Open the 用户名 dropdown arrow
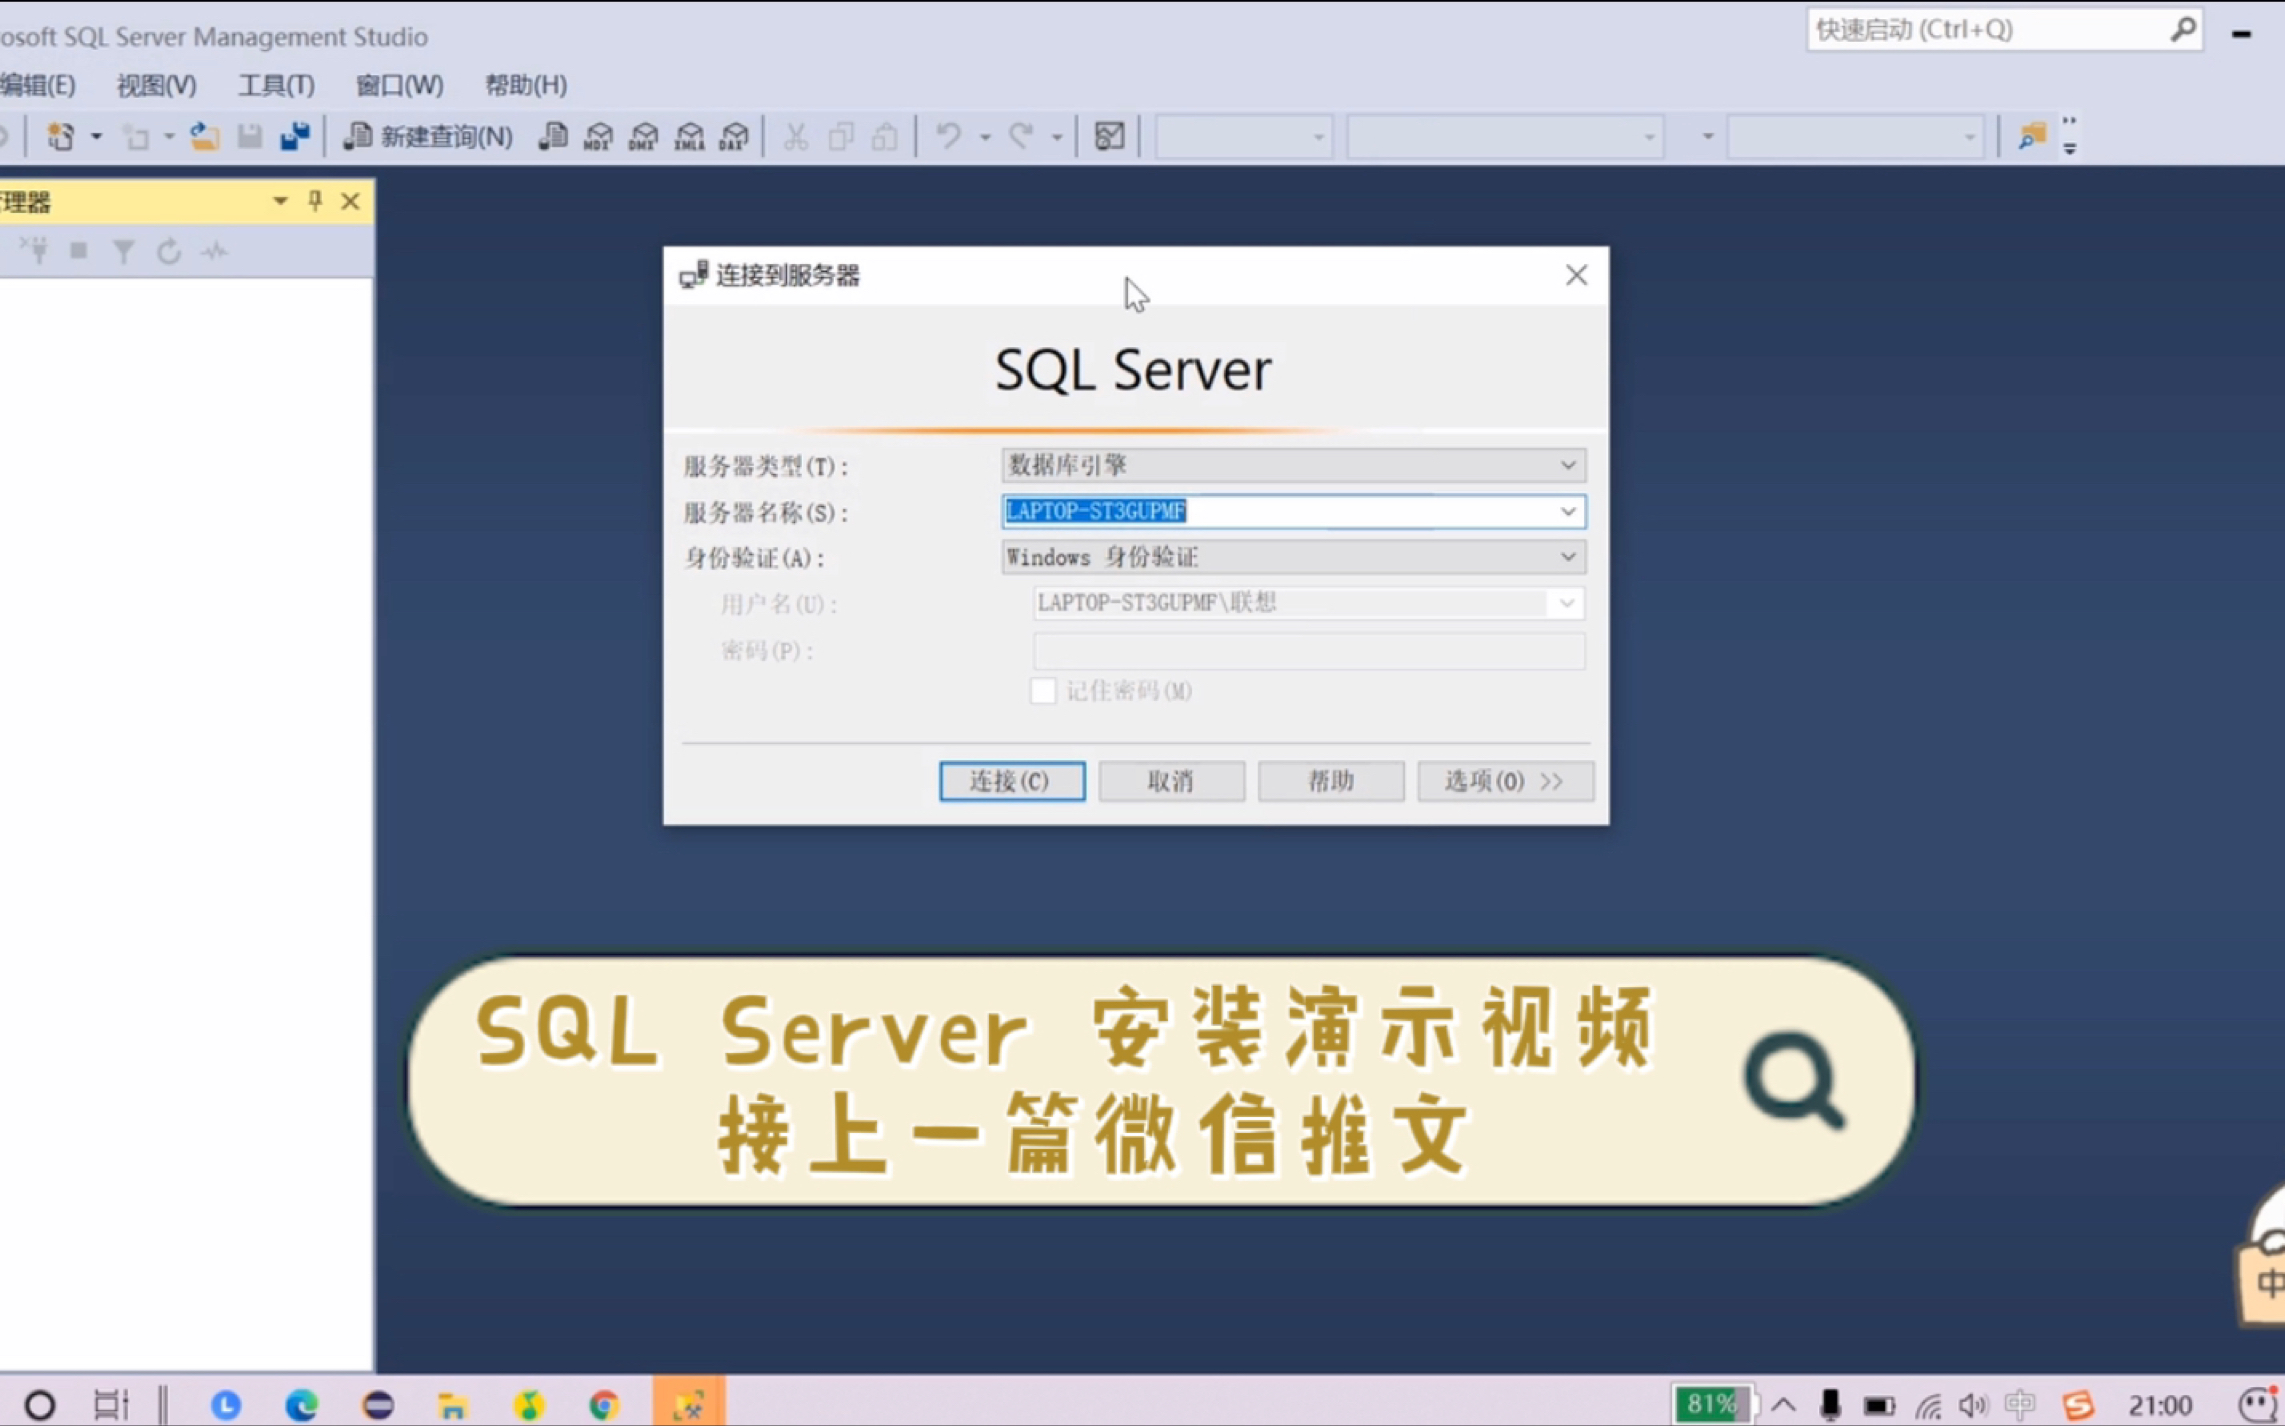The image size is (2285, 1426). coord(1566,603)
